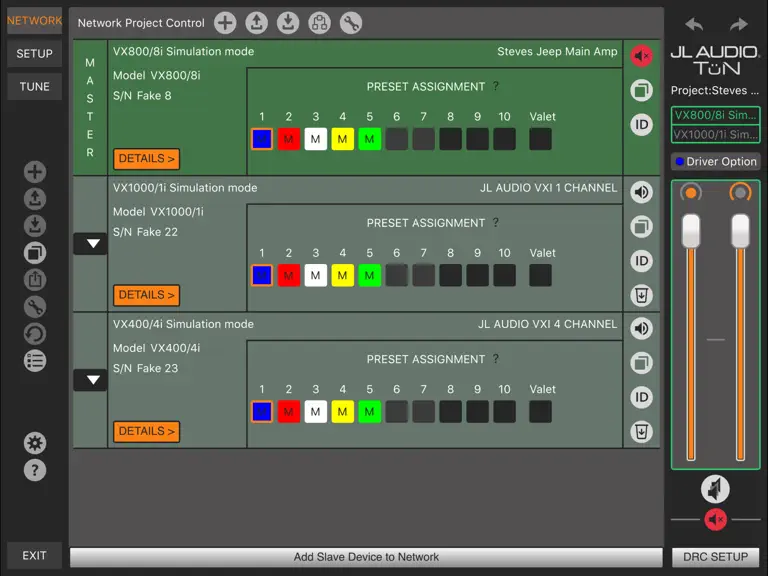Click the right volume slider handle
The width and height of the screenshot is (768, 576).
tap(740, 231)
